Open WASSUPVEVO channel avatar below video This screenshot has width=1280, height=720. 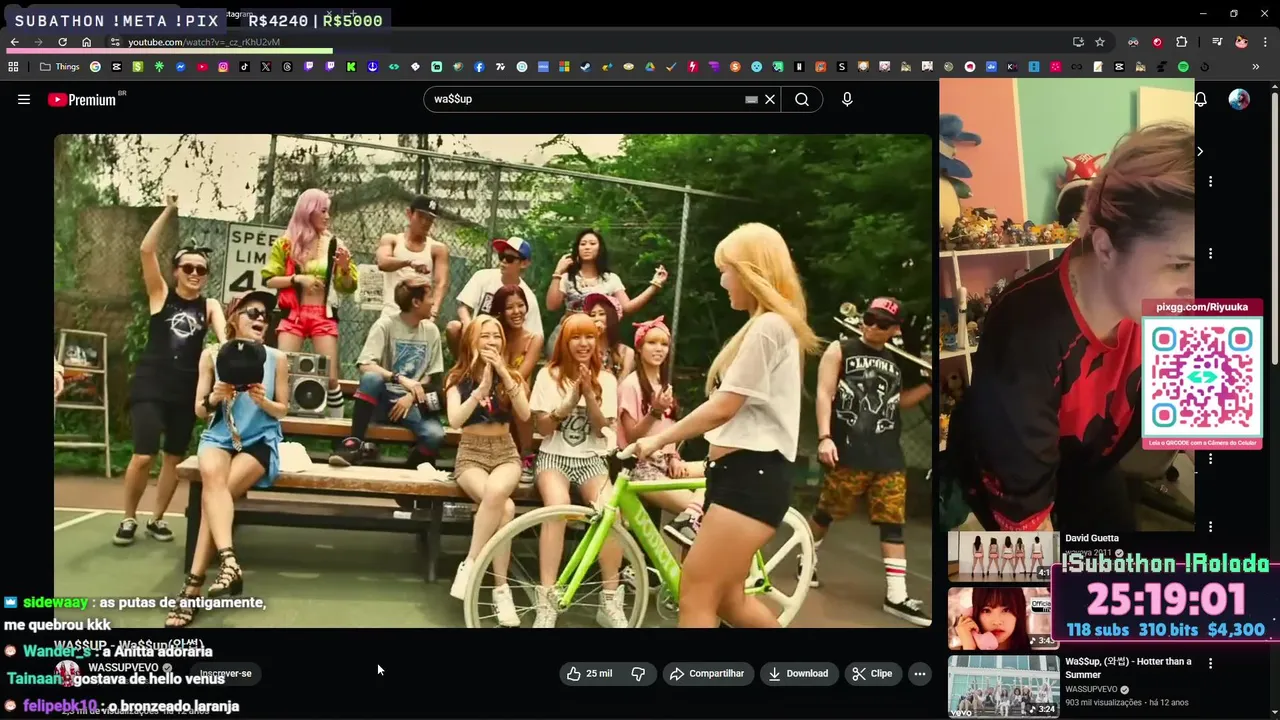pos(67,673)
